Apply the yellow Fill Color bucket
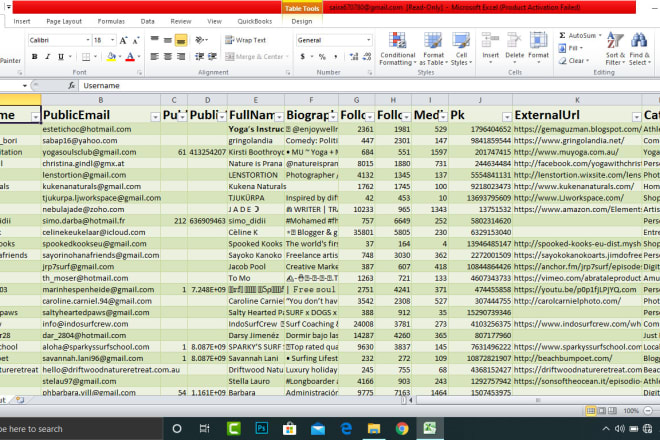Image resolution: width=660 pixels, height=440 pixels. point(111,56)
